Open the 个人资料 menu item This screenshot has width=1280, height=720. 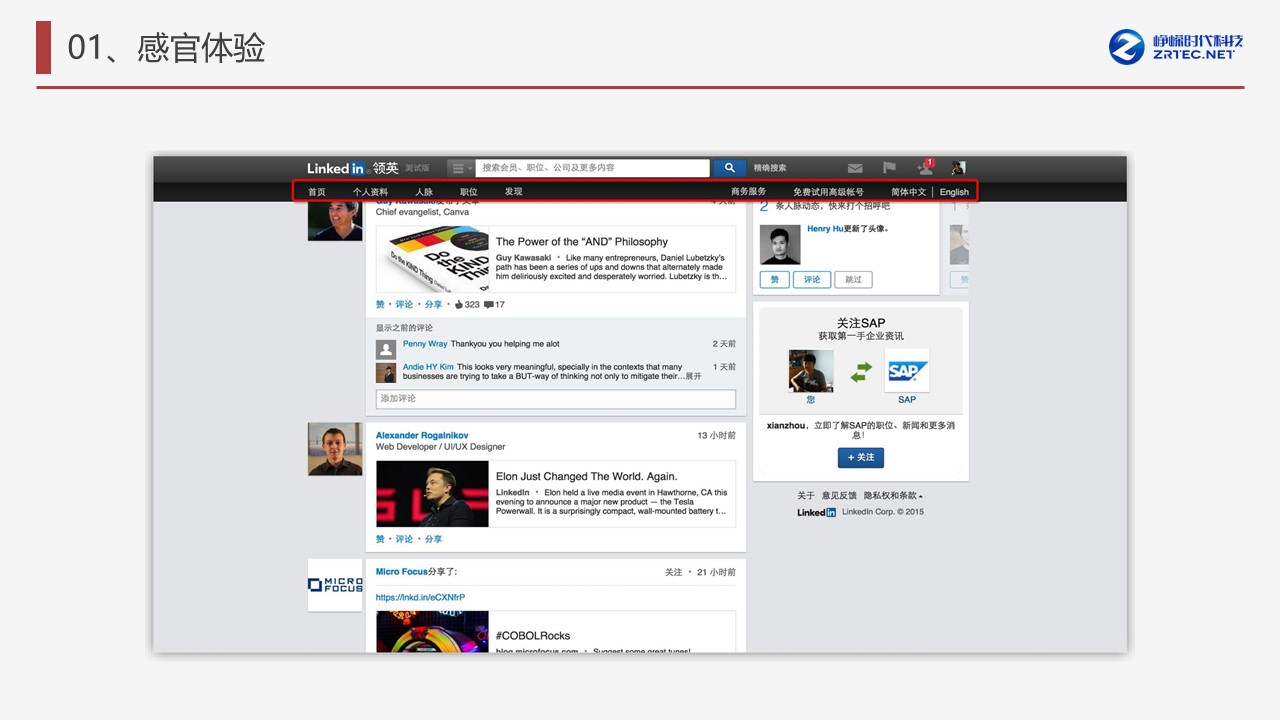point(370,192)
